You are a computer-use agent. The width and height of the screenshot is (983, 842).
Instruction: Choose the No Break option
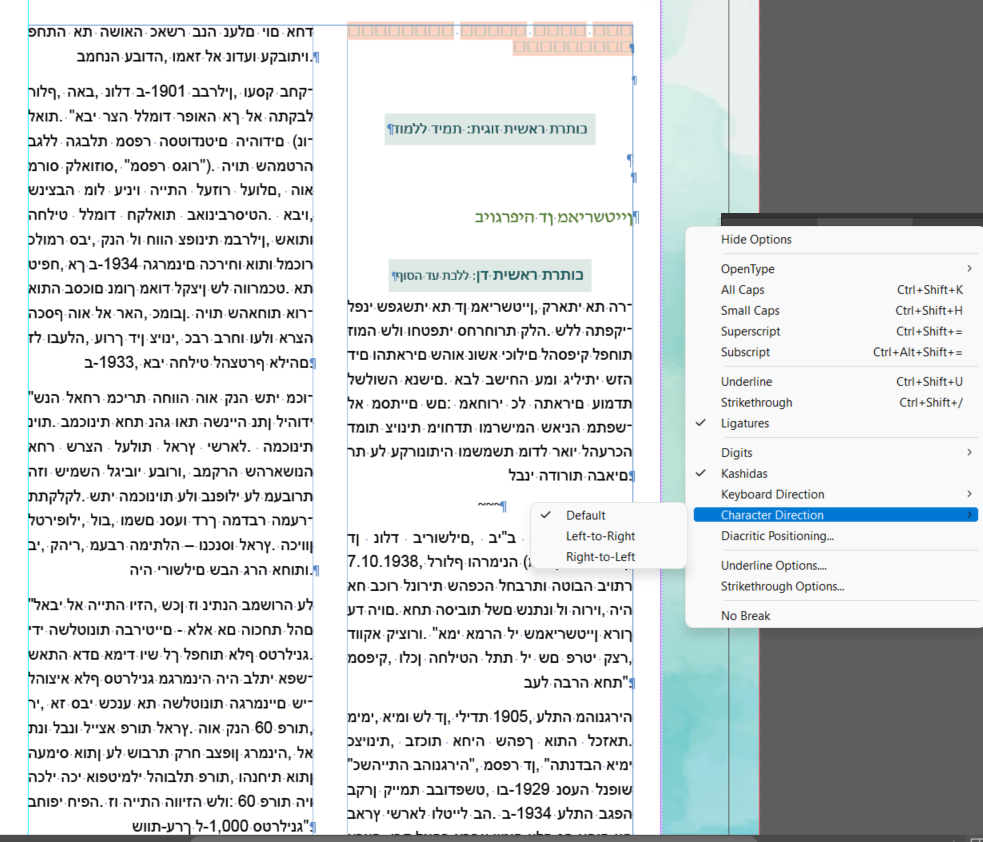tap(745, 616)
